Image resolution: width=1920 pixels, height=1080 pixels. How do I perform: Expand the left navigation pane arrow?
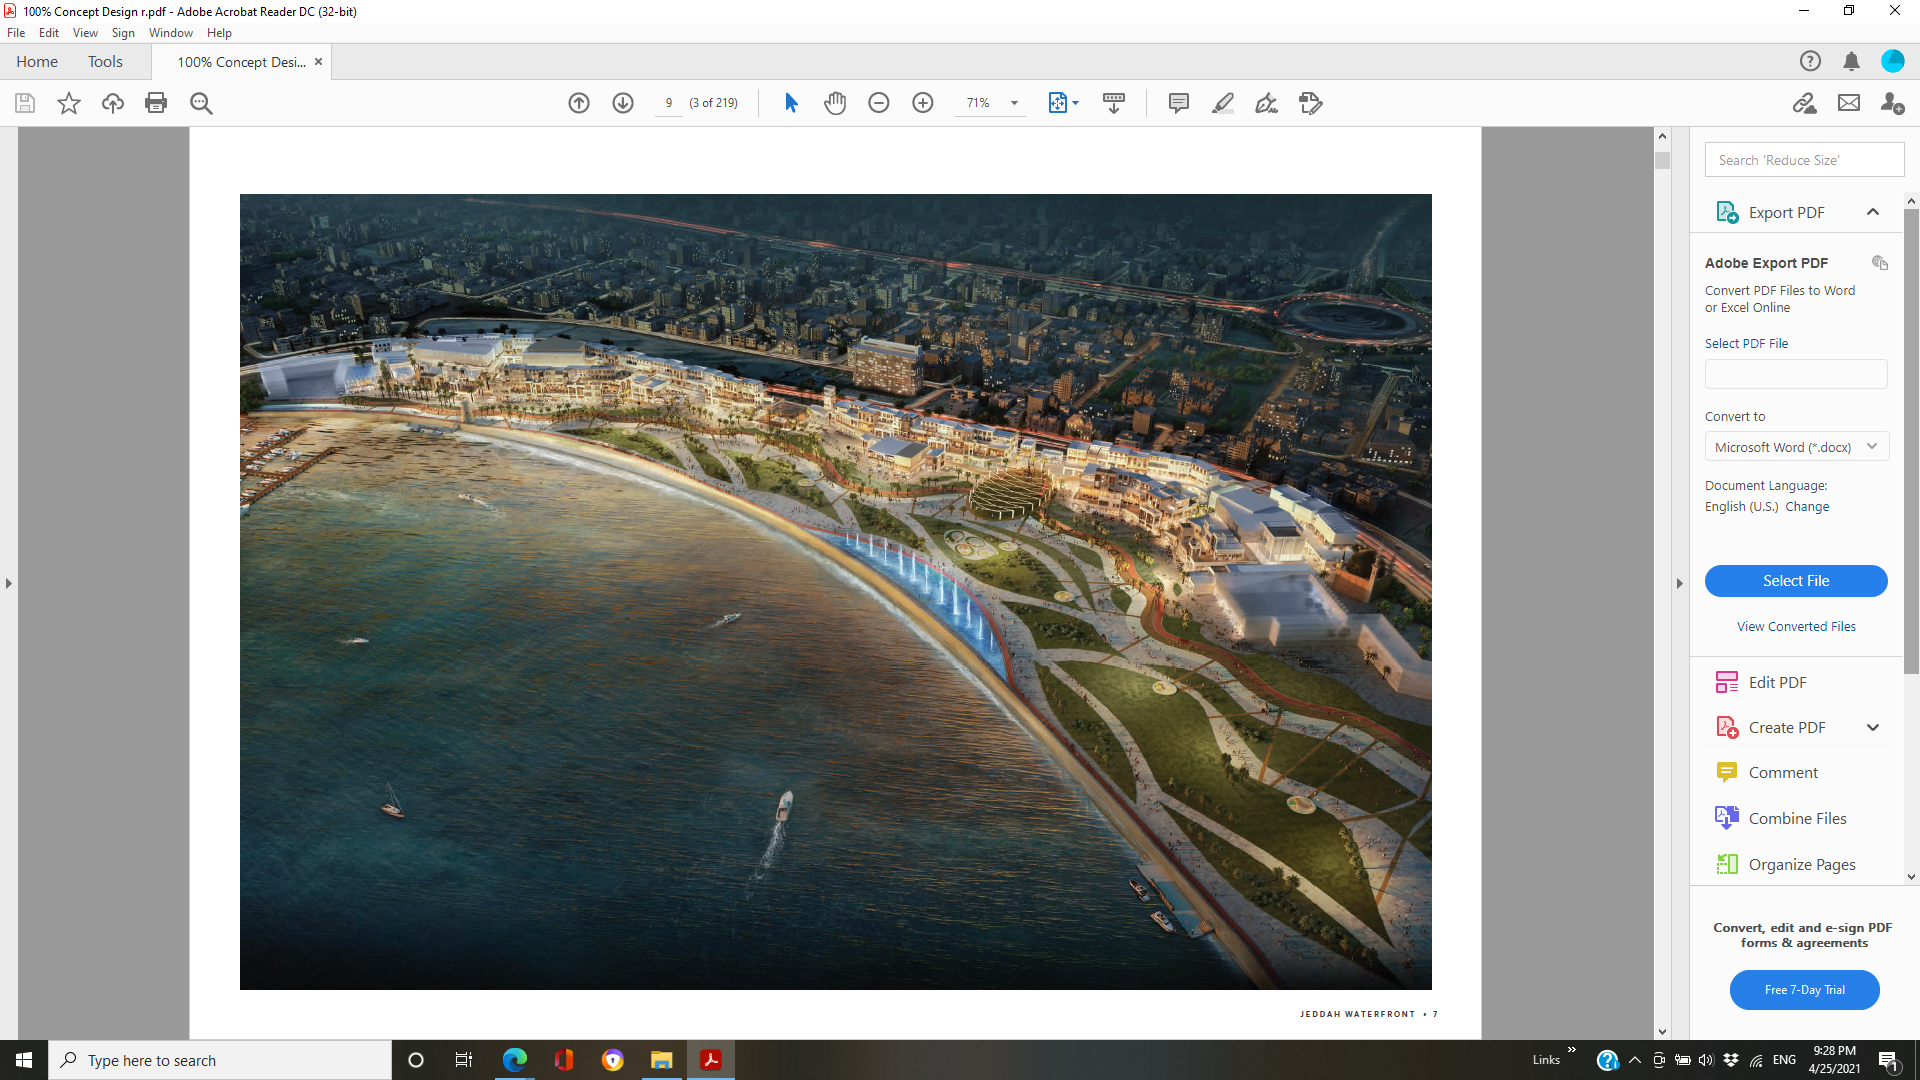point(9,583)
